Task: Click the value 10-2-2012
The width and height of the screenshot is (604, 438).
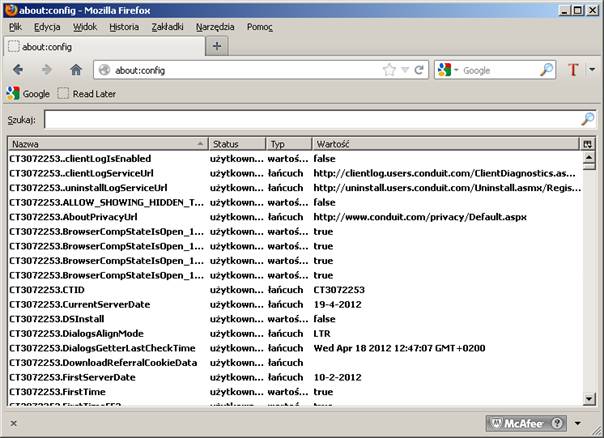Action: pyautogui.click(x=337, y=378)
